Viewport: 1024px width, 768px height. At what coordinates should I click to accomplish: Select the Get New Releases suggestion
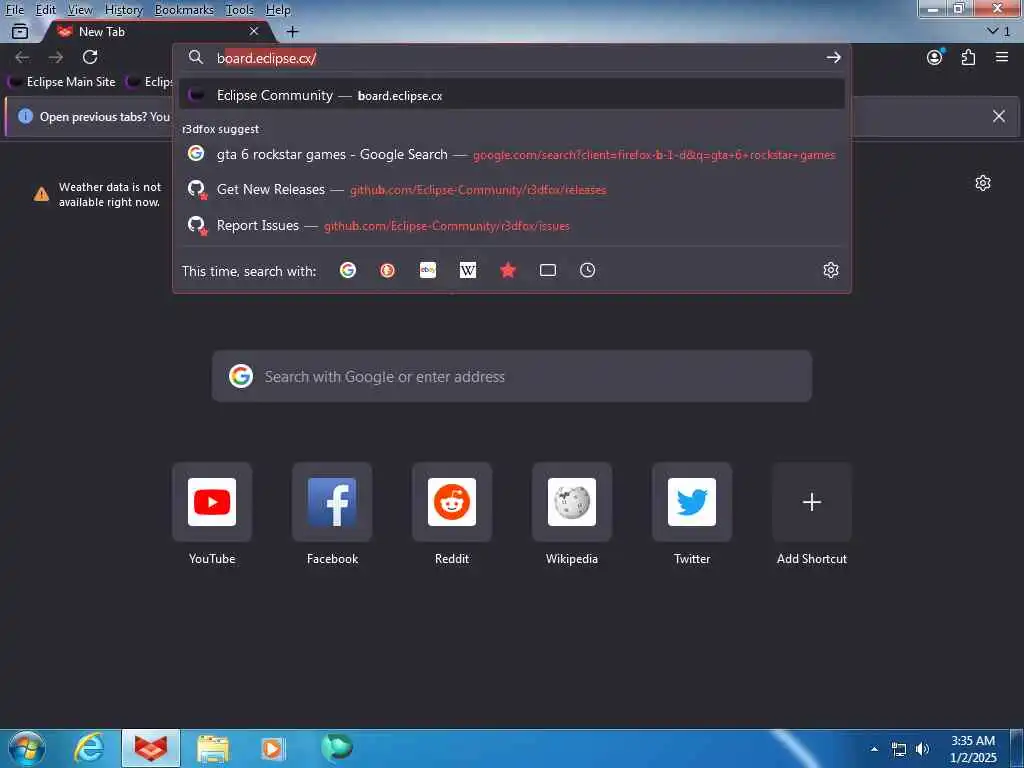(512, 190)
